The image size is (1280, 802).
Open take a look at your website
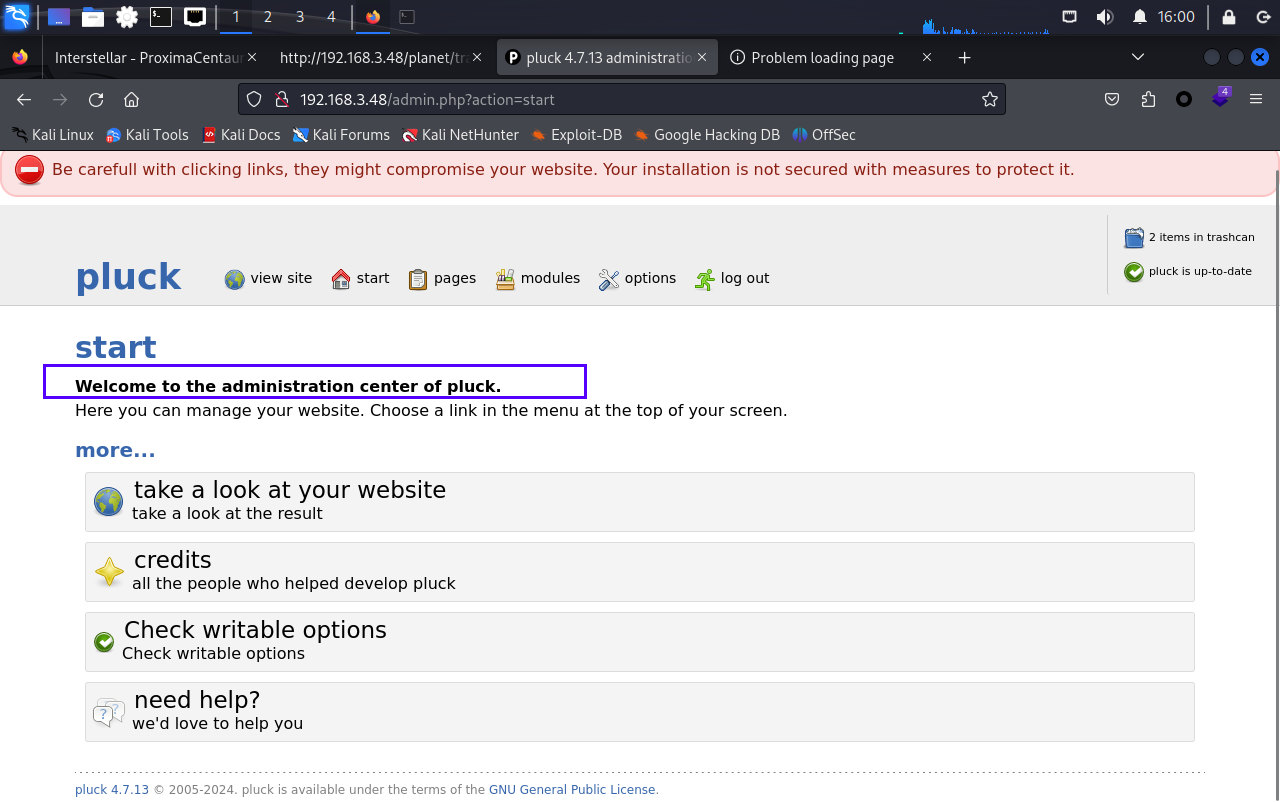tap(640, 502)
